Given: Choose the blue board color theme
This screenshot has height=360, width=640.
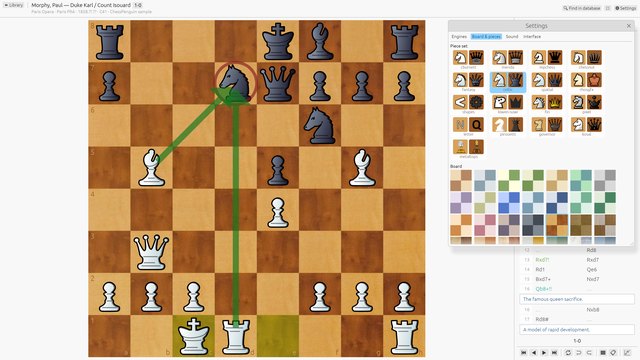Looking at the screenshot, I should [x=509, y=203].
